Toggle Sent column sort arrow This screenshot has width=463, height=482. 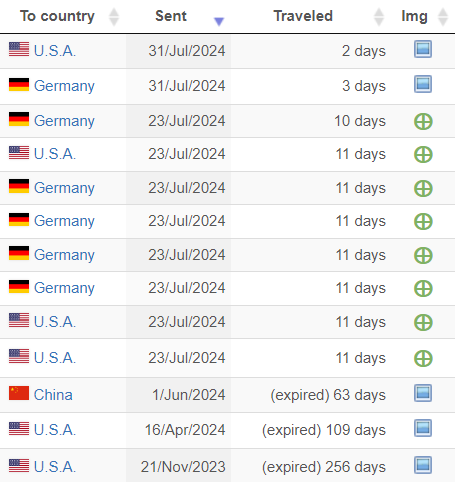[219, 21]
